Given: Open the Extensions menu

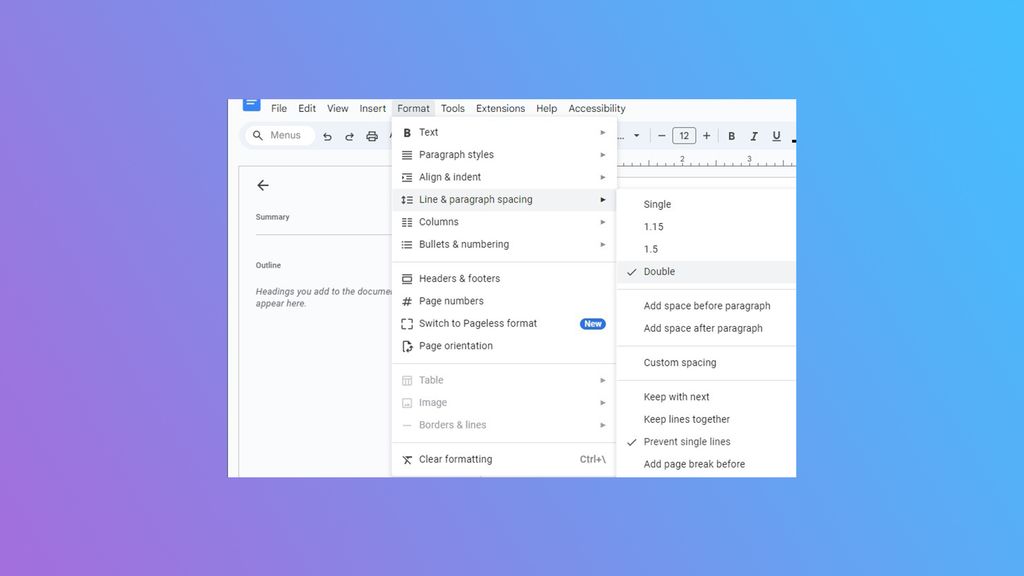Looking at the screenshot, I should [500, 108].
